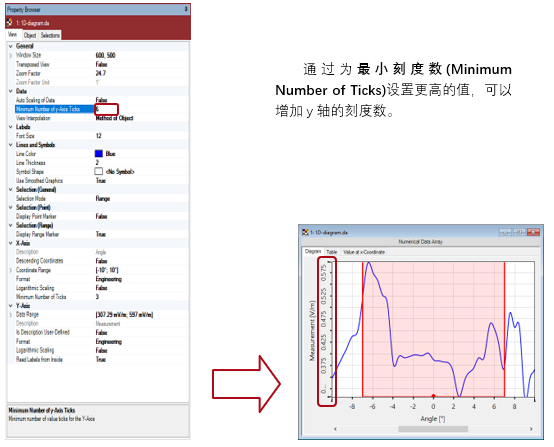Collapse the Lines and Symbols section
Screen dimensions: 554x447
11,145
